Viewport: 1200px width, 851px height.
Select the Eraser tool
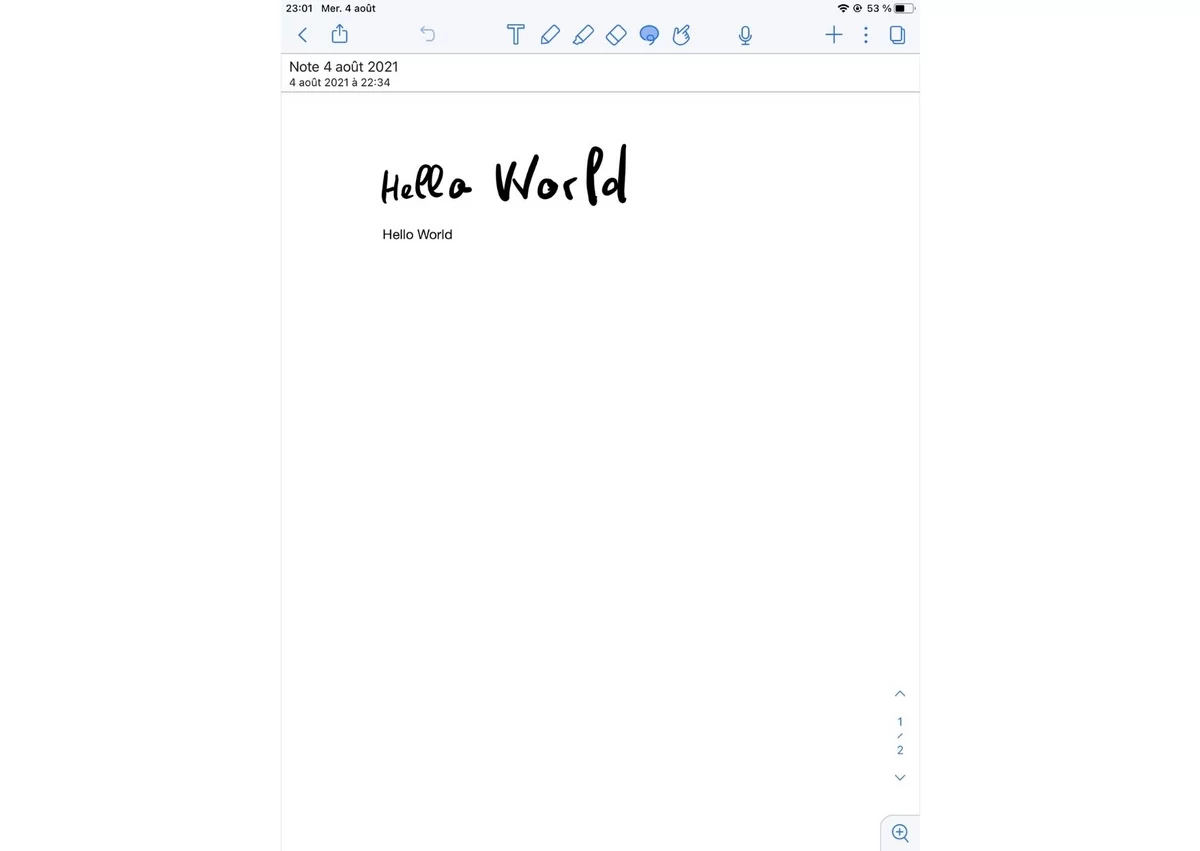tap(616, 35)
